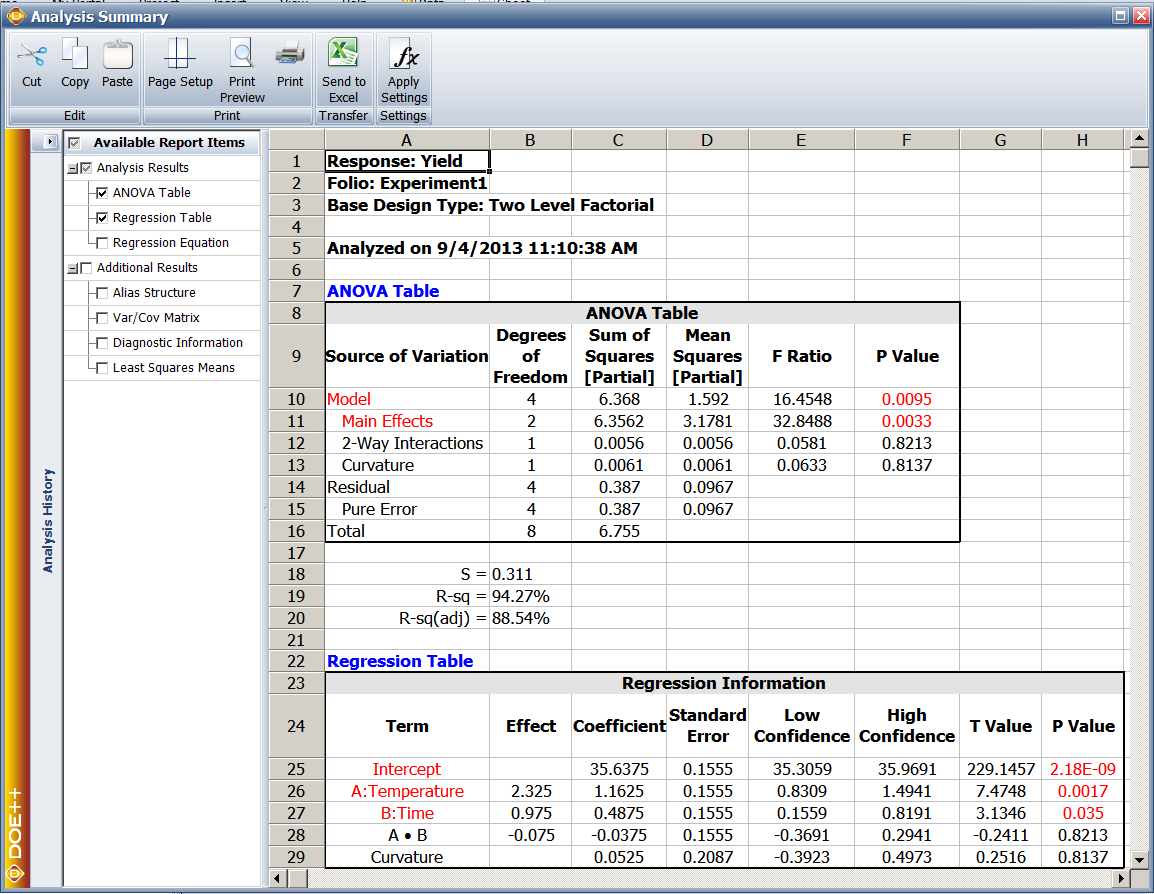The width and height of the screenshot is (1154, 894).
Task: Click the Apply Settings fx icon
Action: [404, 54]
